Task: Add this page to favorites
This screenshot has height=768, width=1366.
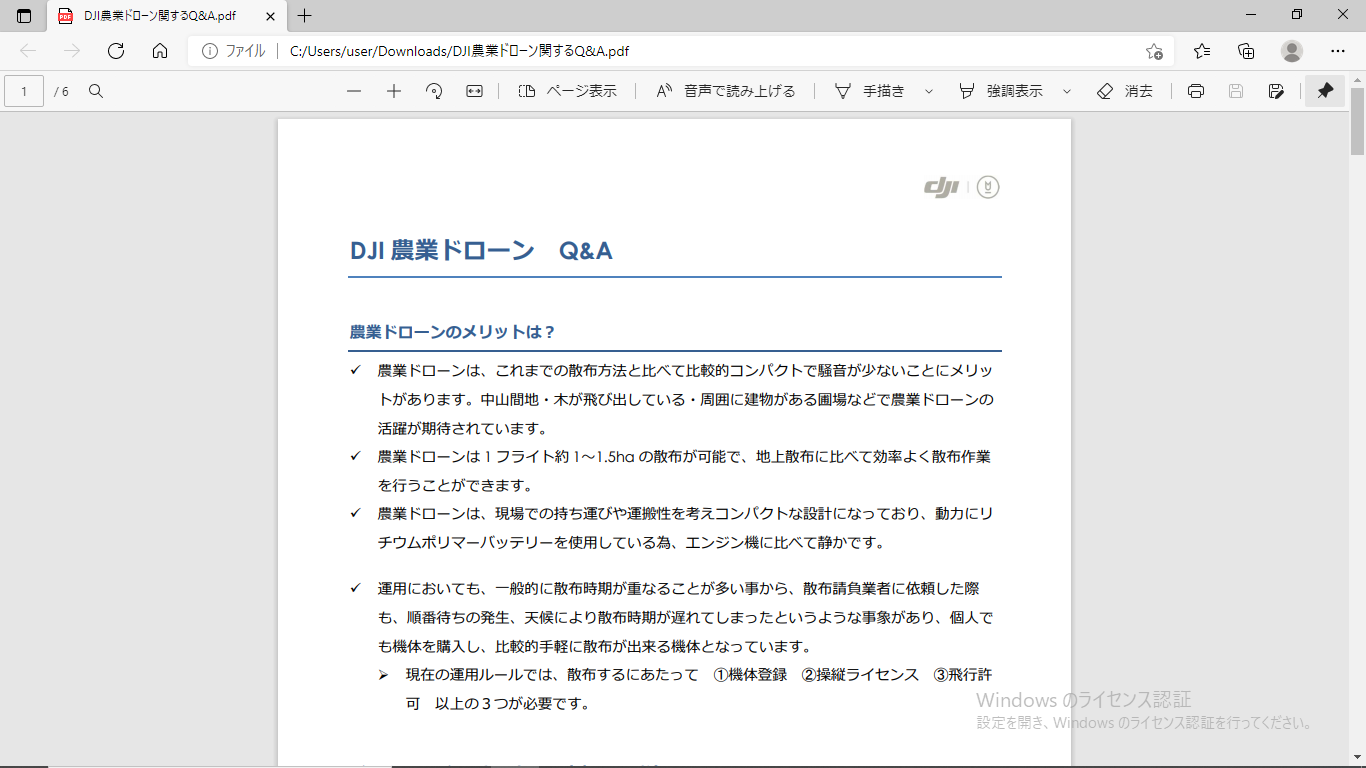Action: [x=1154, y=51]
